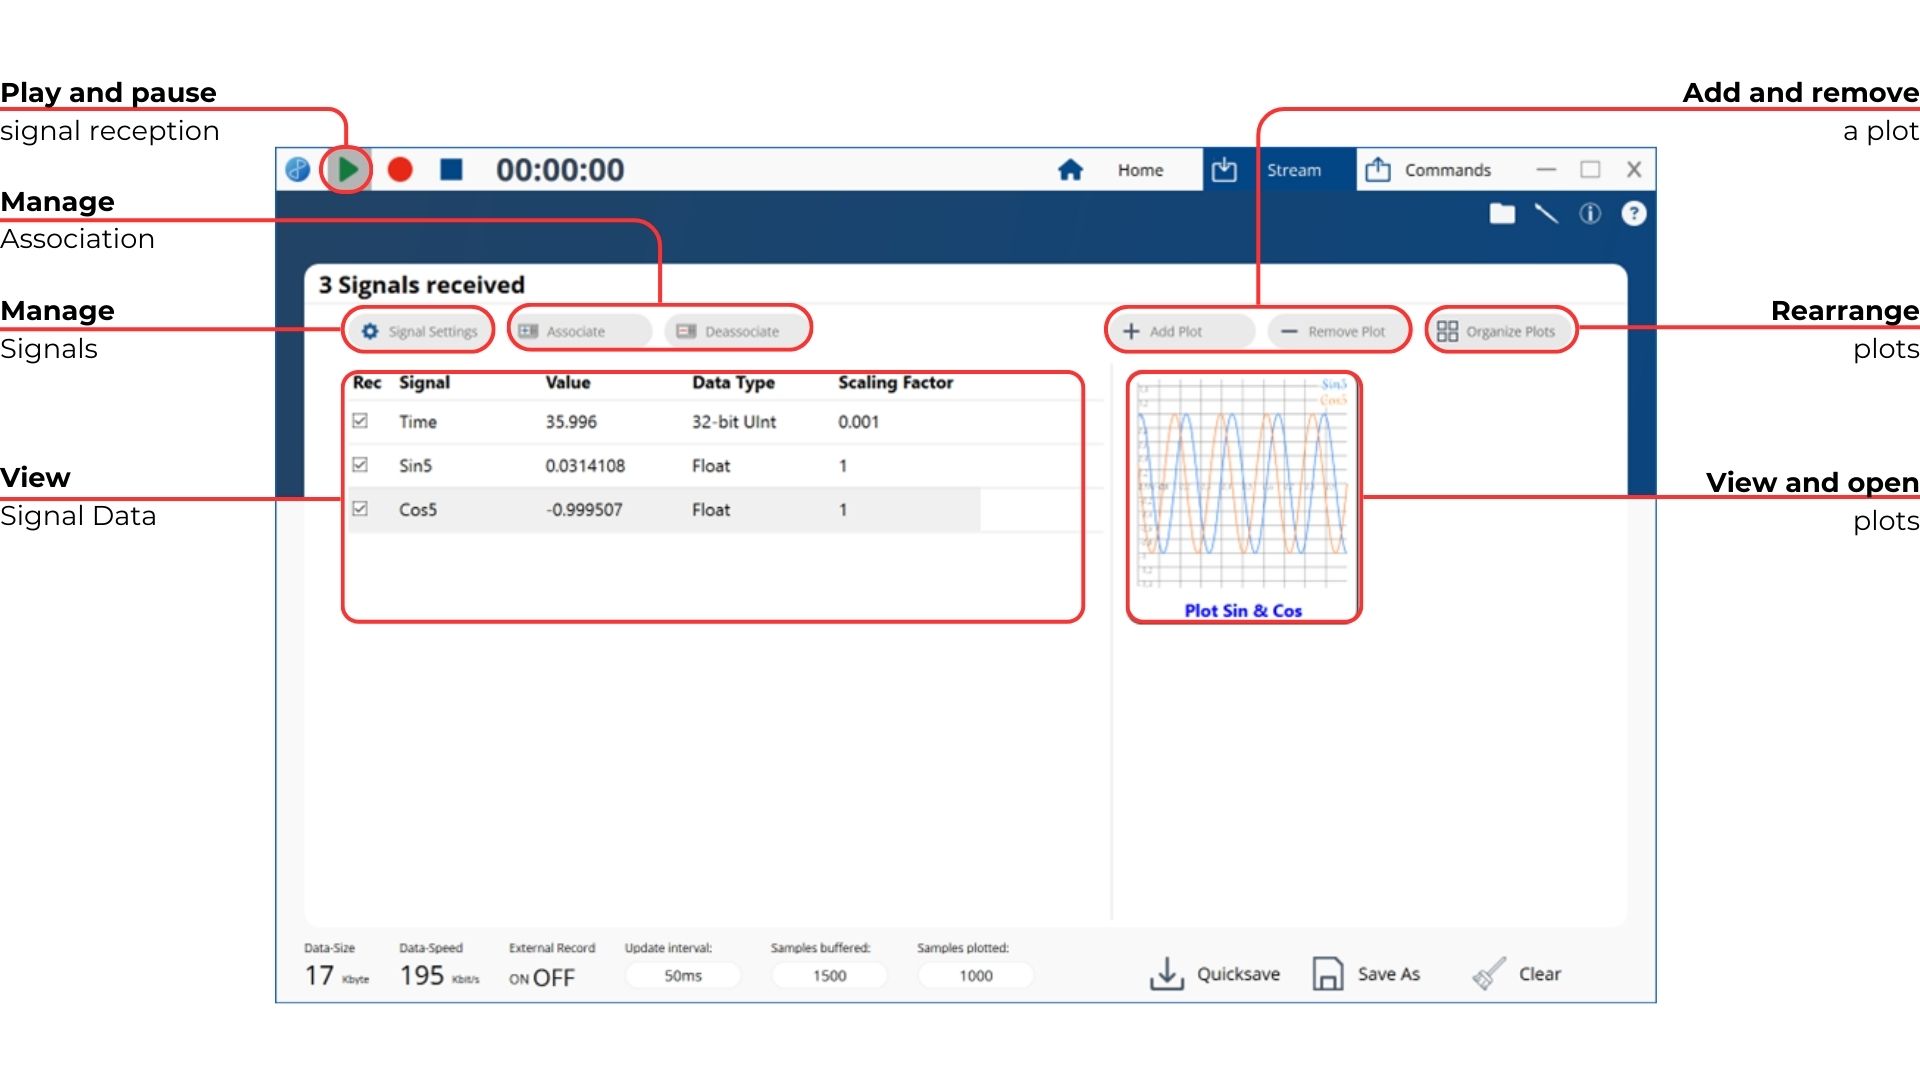
Task: Open Signal Settings
Action: coord(419,331)
